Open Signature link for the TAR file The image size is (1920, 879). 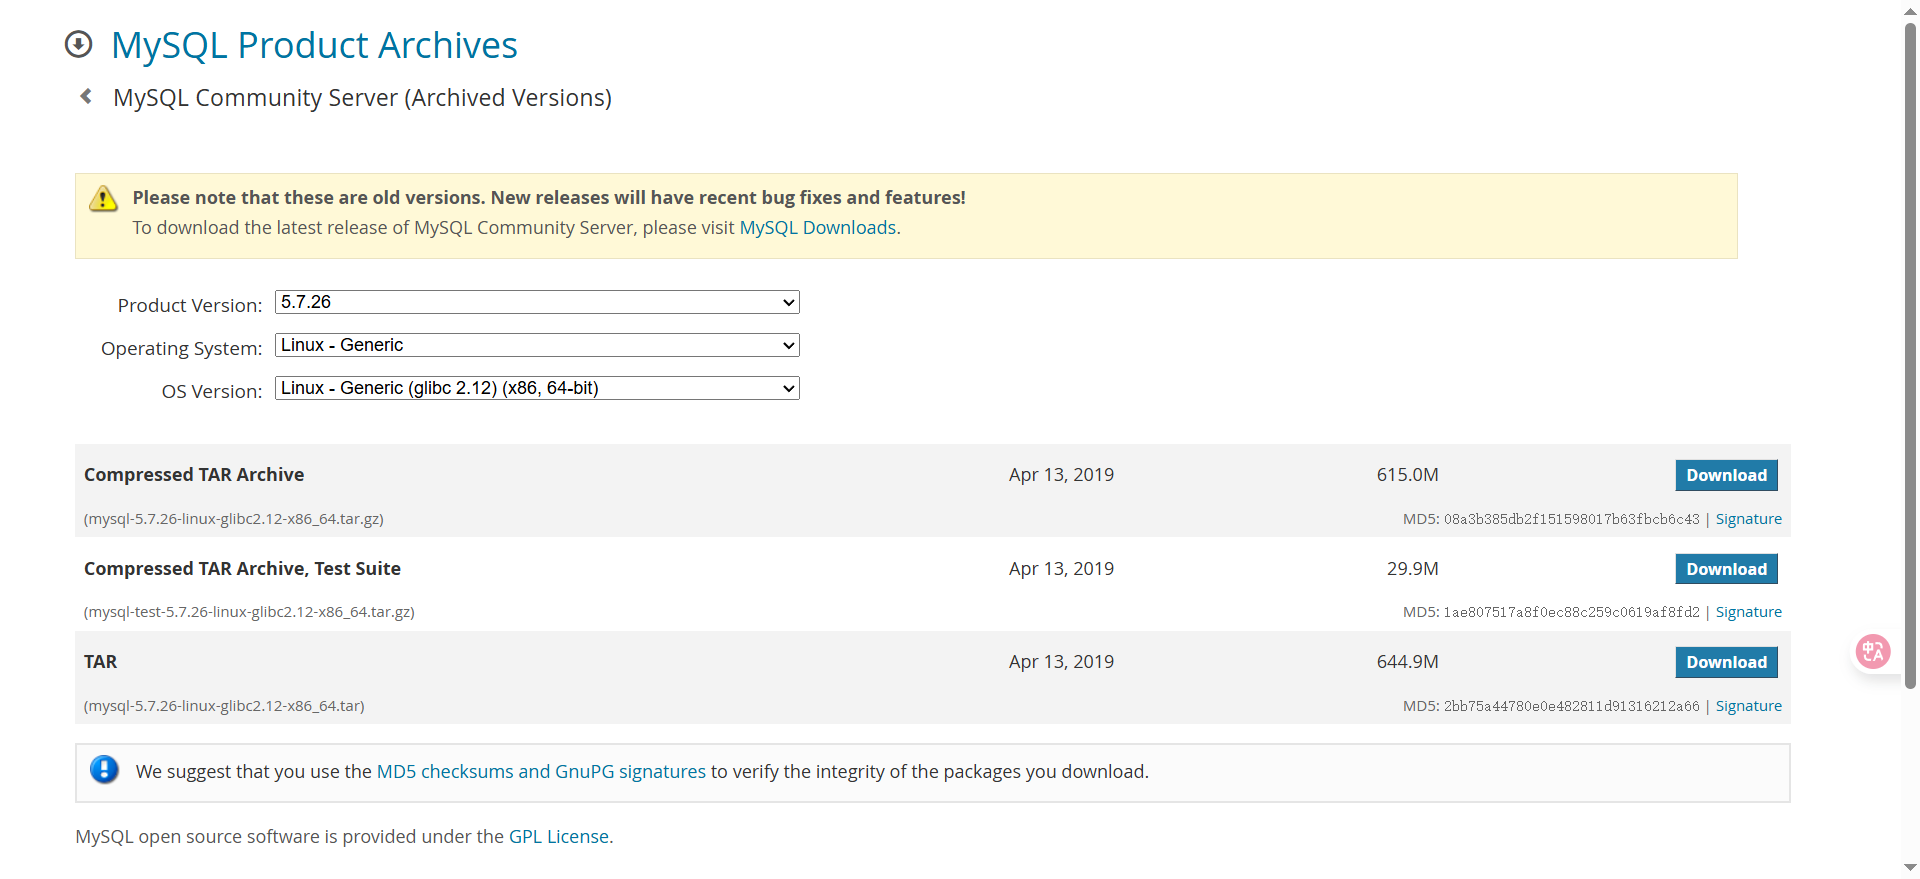coord(1748,706)
